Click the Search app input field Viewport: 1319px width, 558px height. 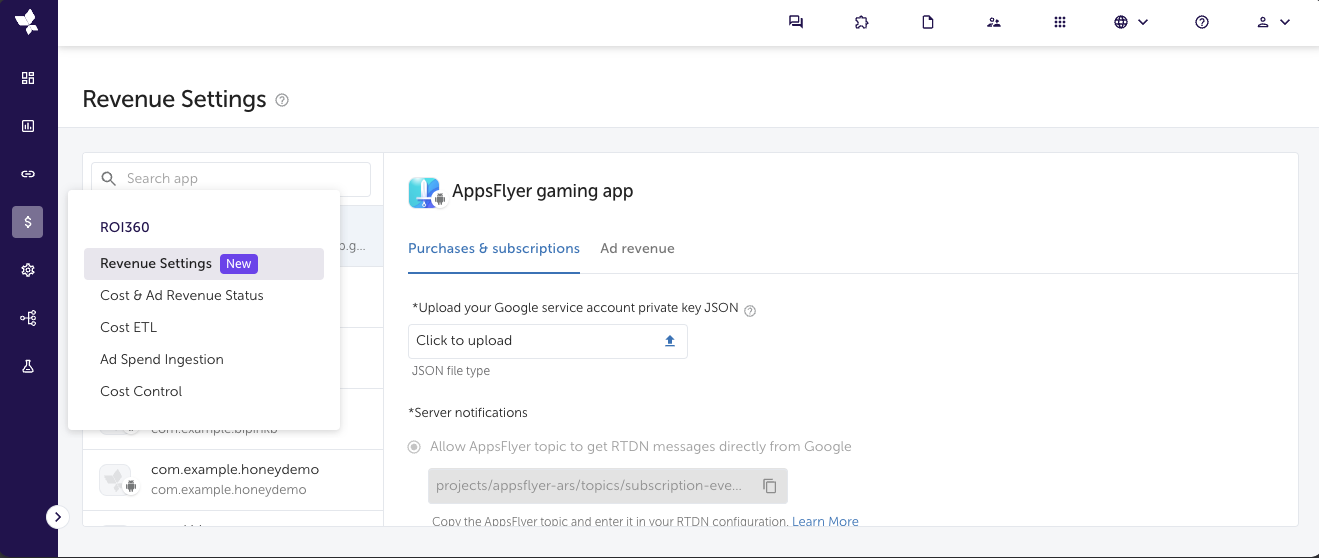coord(231,179)
